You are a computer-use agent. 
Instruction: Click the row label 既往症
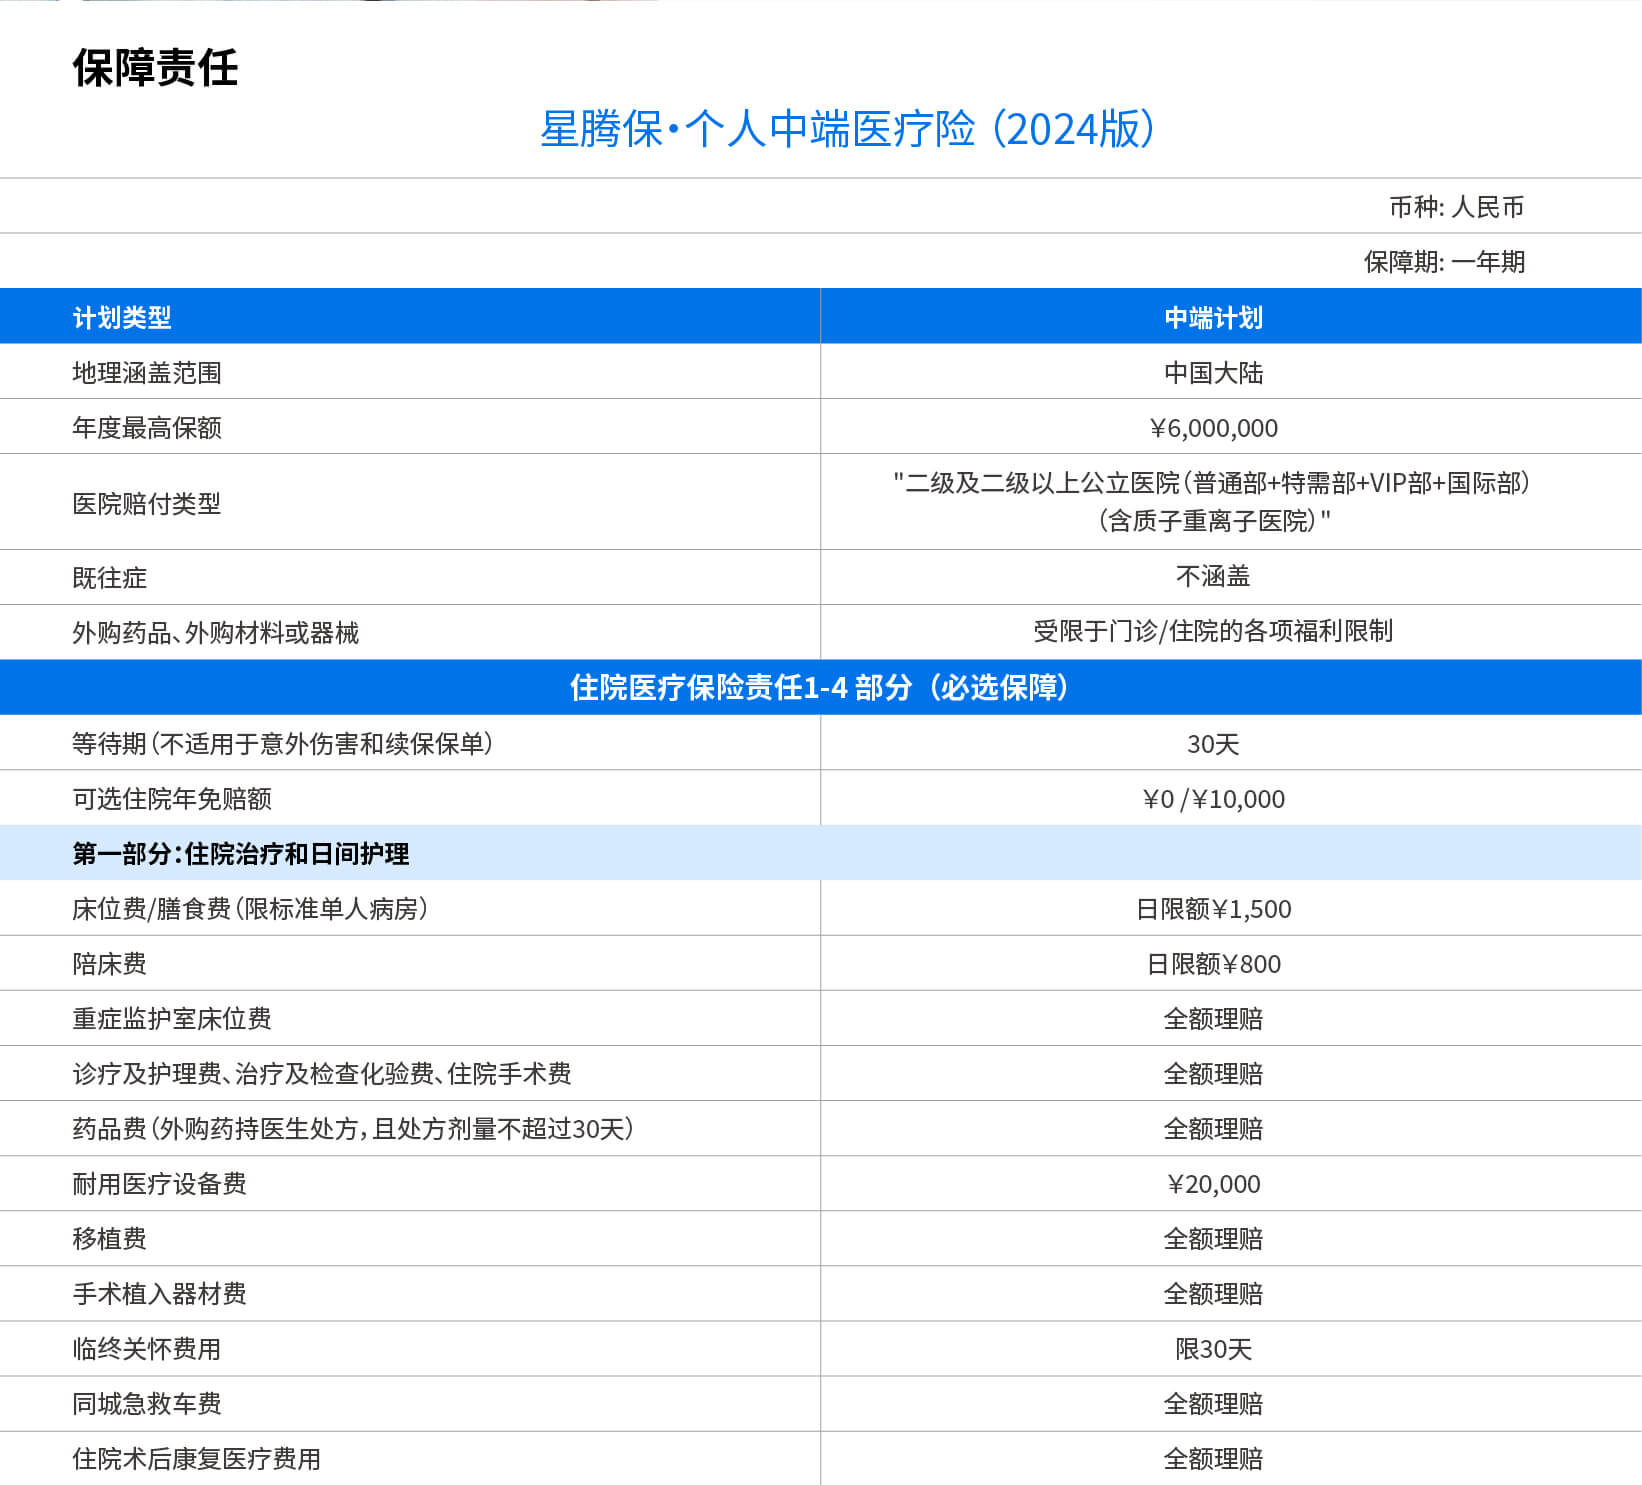(x=110, y=577)
